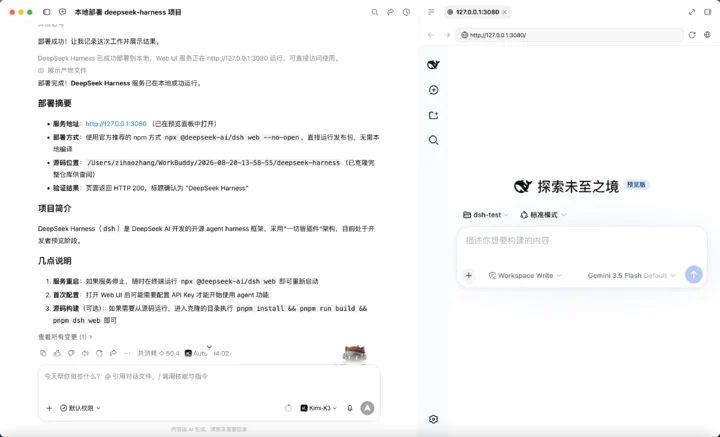Toggle the preview side panel layout icon
Viewport: 720px width, 437px height.
pyautogui.click(x=708, y=12)
